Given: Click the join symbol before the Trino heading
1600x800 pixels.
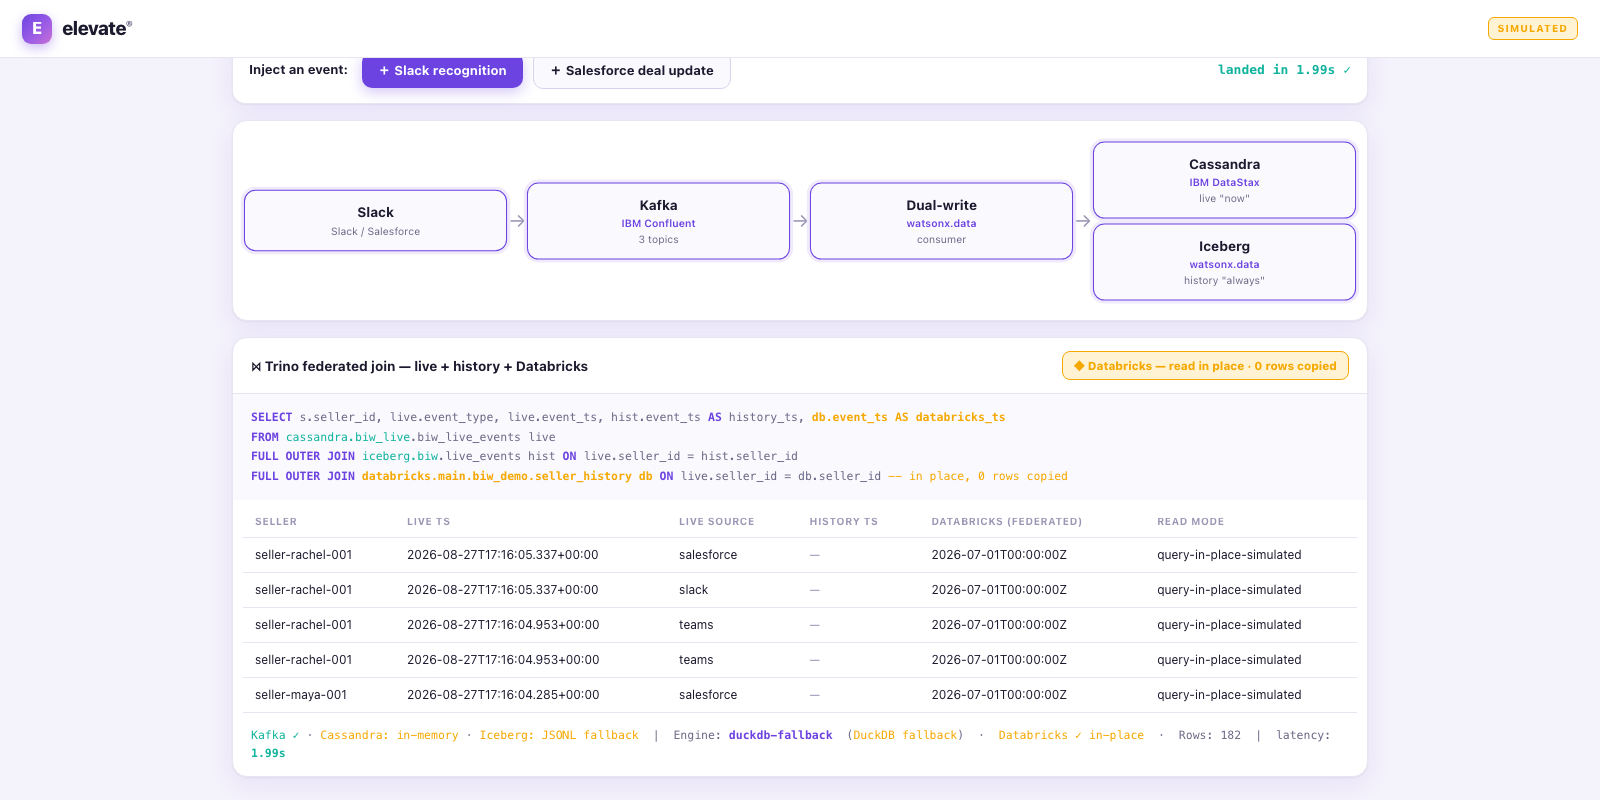Looking at the screenshot, I should click(x=256, y=367).
